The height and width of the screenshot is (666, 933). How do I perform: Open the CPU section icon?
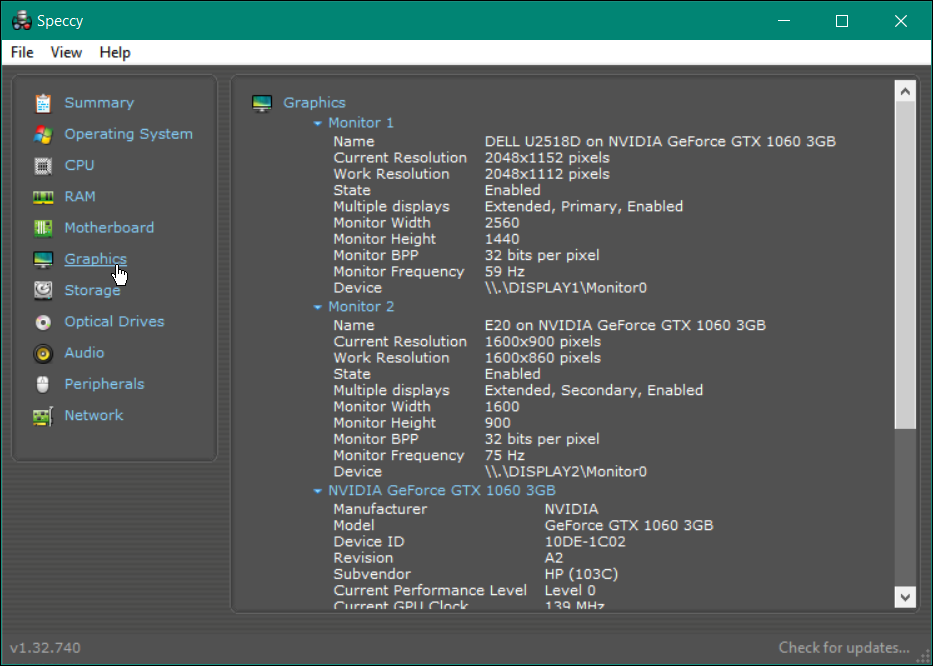click(42, 164)
